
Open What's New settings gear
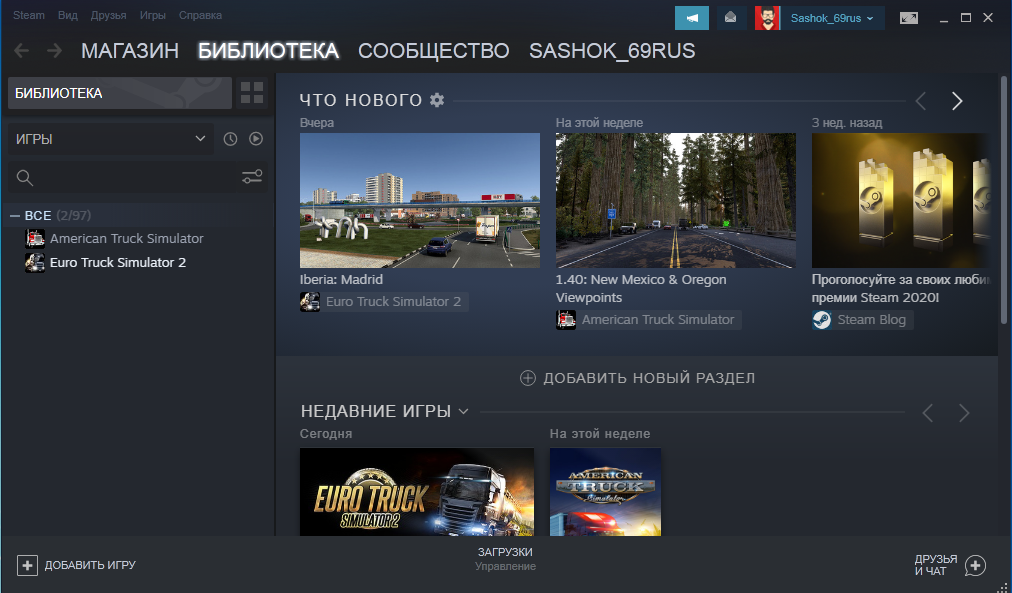437,100
